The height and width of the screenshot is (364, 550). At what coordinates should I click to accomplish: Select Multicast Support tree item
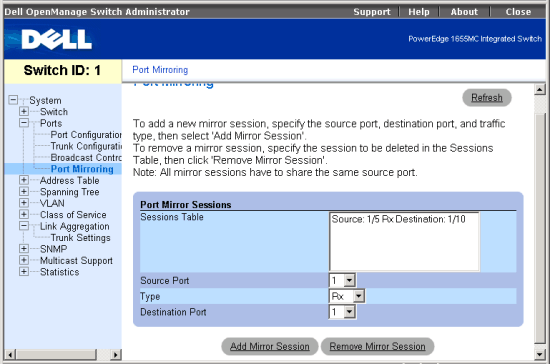click(76, 261)
